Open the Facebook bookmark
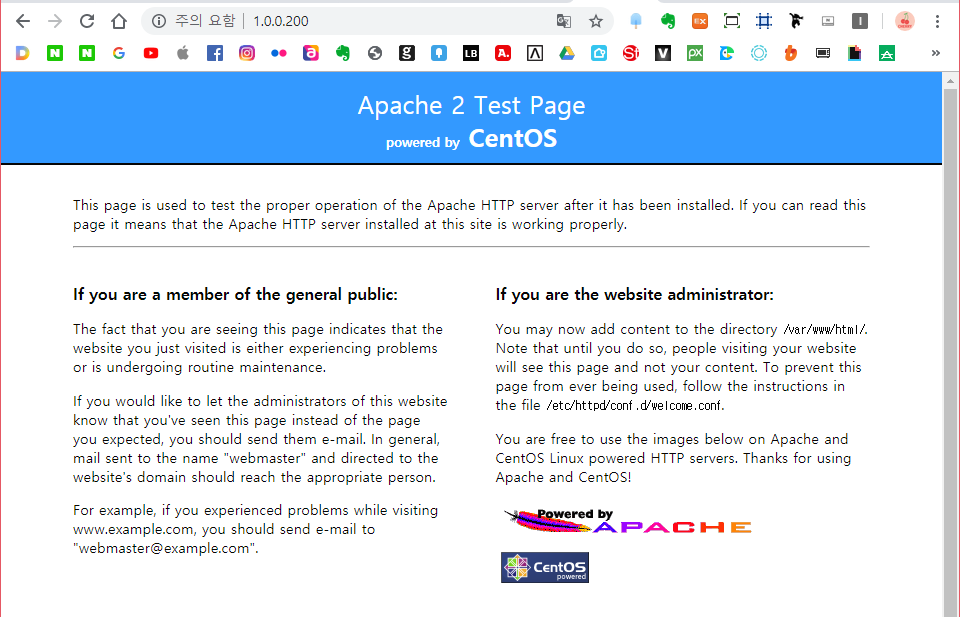This screenshot has width=960, height=617. [x=215, y=53]
